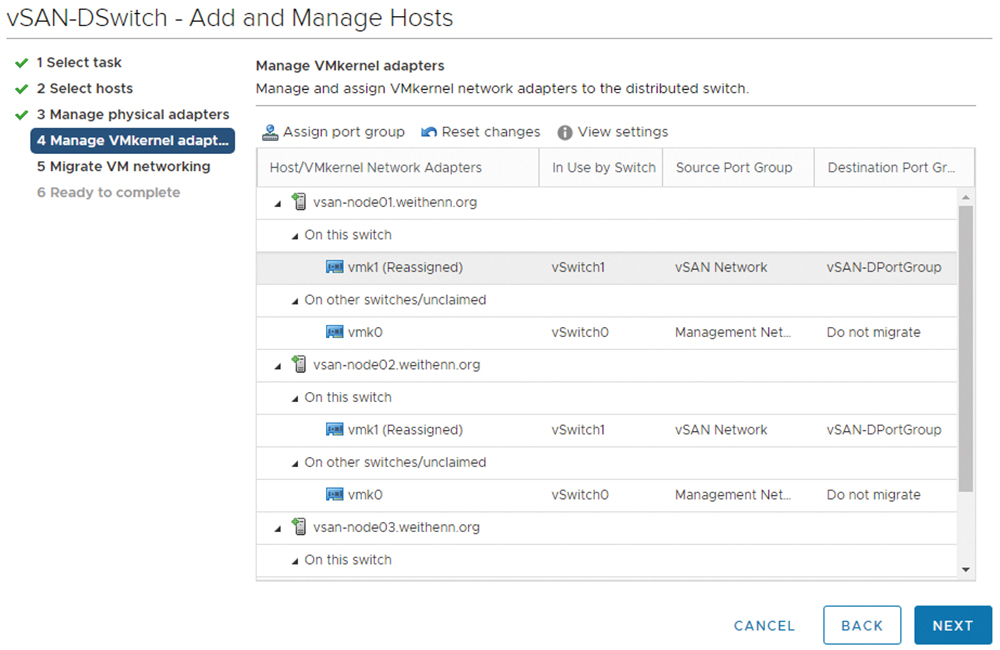The height and width of the screenshot is (650, 1000).
Task: Click vmk1 adapter icon under vsan-node01
Action: coord(335,267)
